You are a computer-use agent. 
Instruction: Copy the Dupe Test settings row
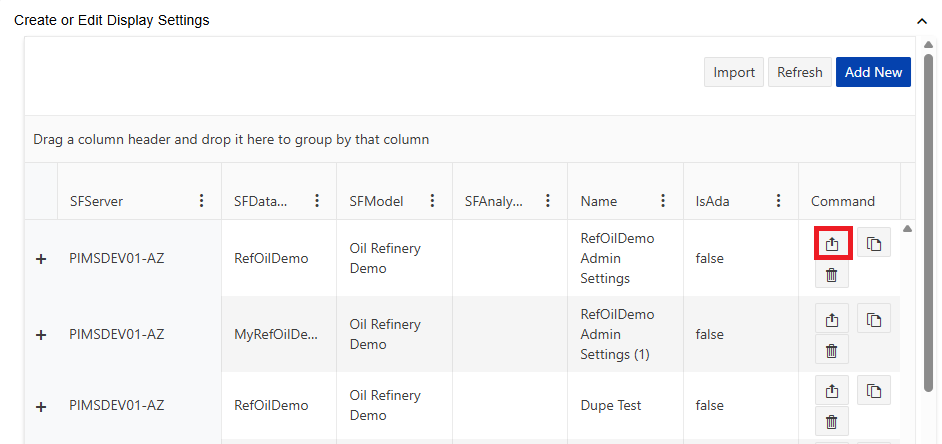pos(873,390)
